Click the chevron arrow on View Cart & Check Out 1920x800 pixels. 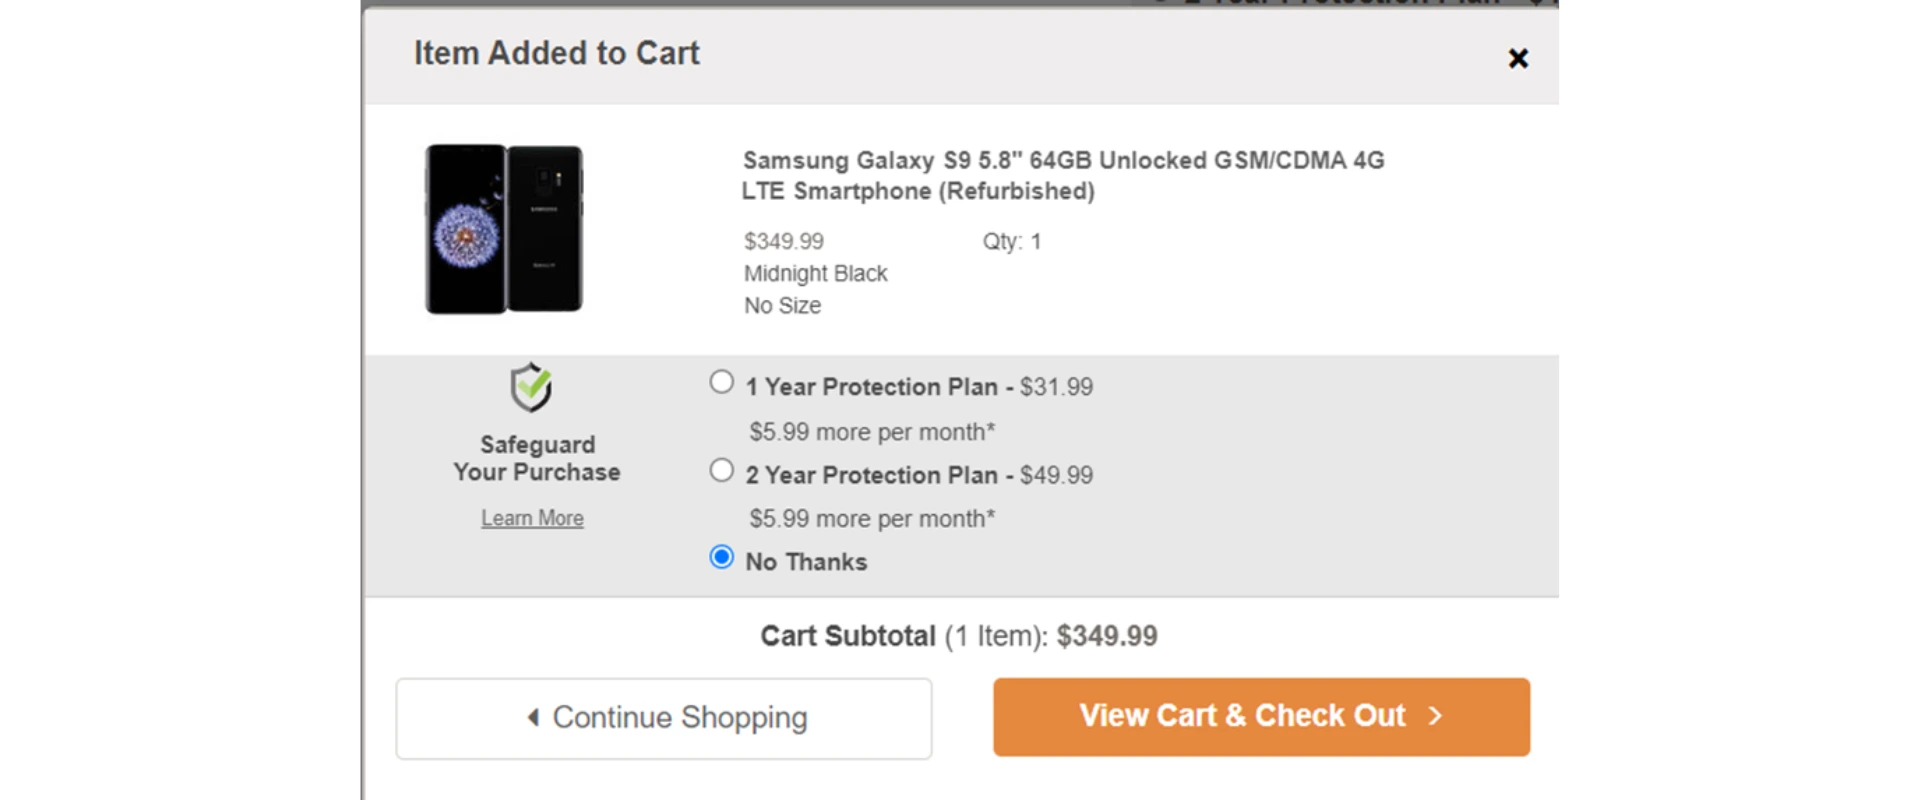click(x=1437, y=716)
